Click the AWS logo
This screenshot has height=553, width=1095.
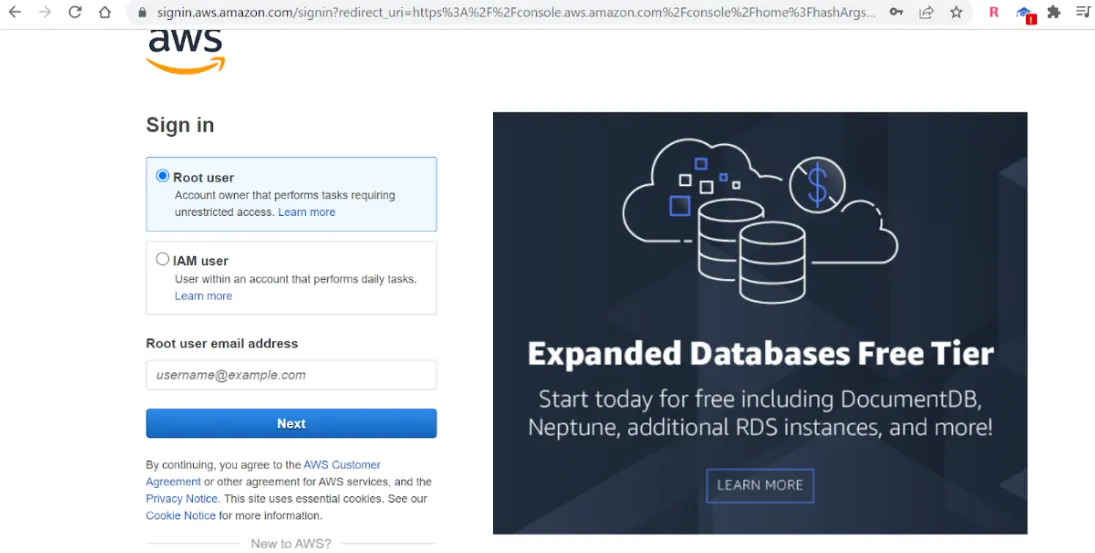186,52
